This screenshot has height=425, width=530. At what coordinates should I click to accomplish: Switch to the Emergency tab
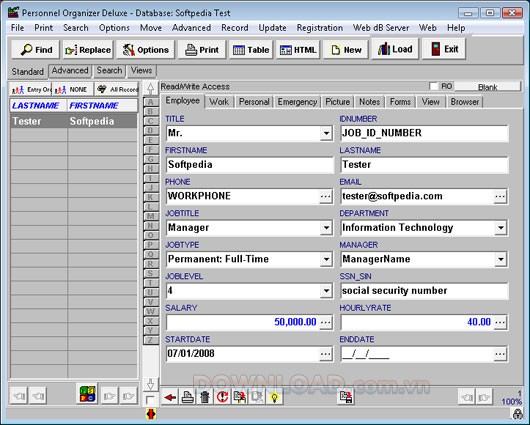[297, 102]
